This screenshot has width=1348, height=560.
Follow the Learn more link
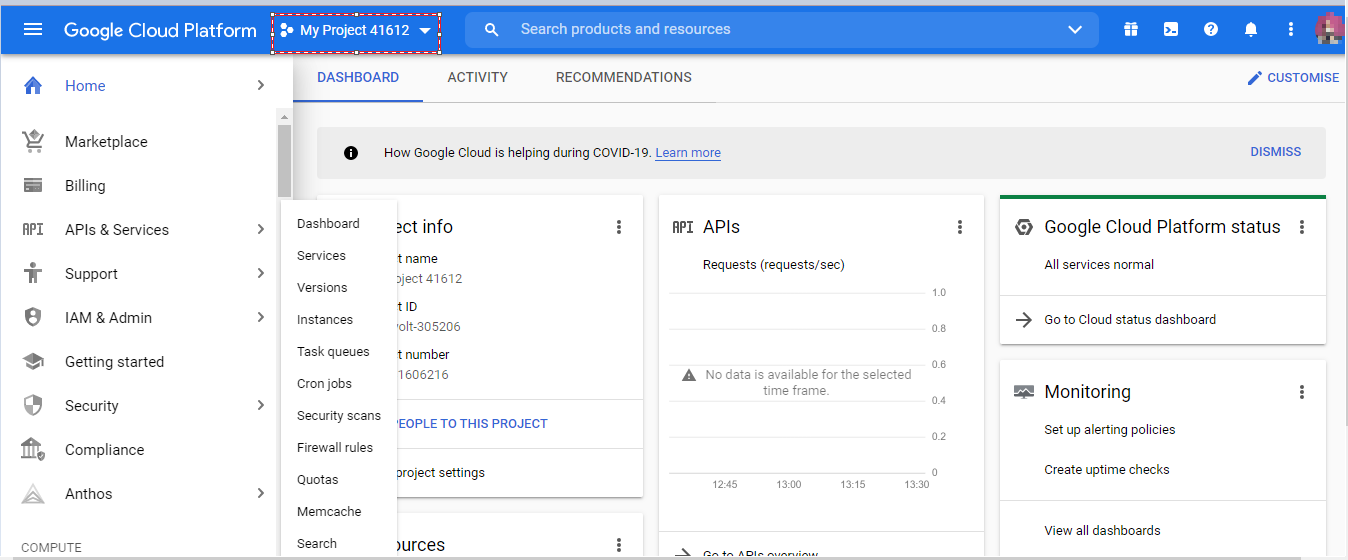click(x=688, y=153)
